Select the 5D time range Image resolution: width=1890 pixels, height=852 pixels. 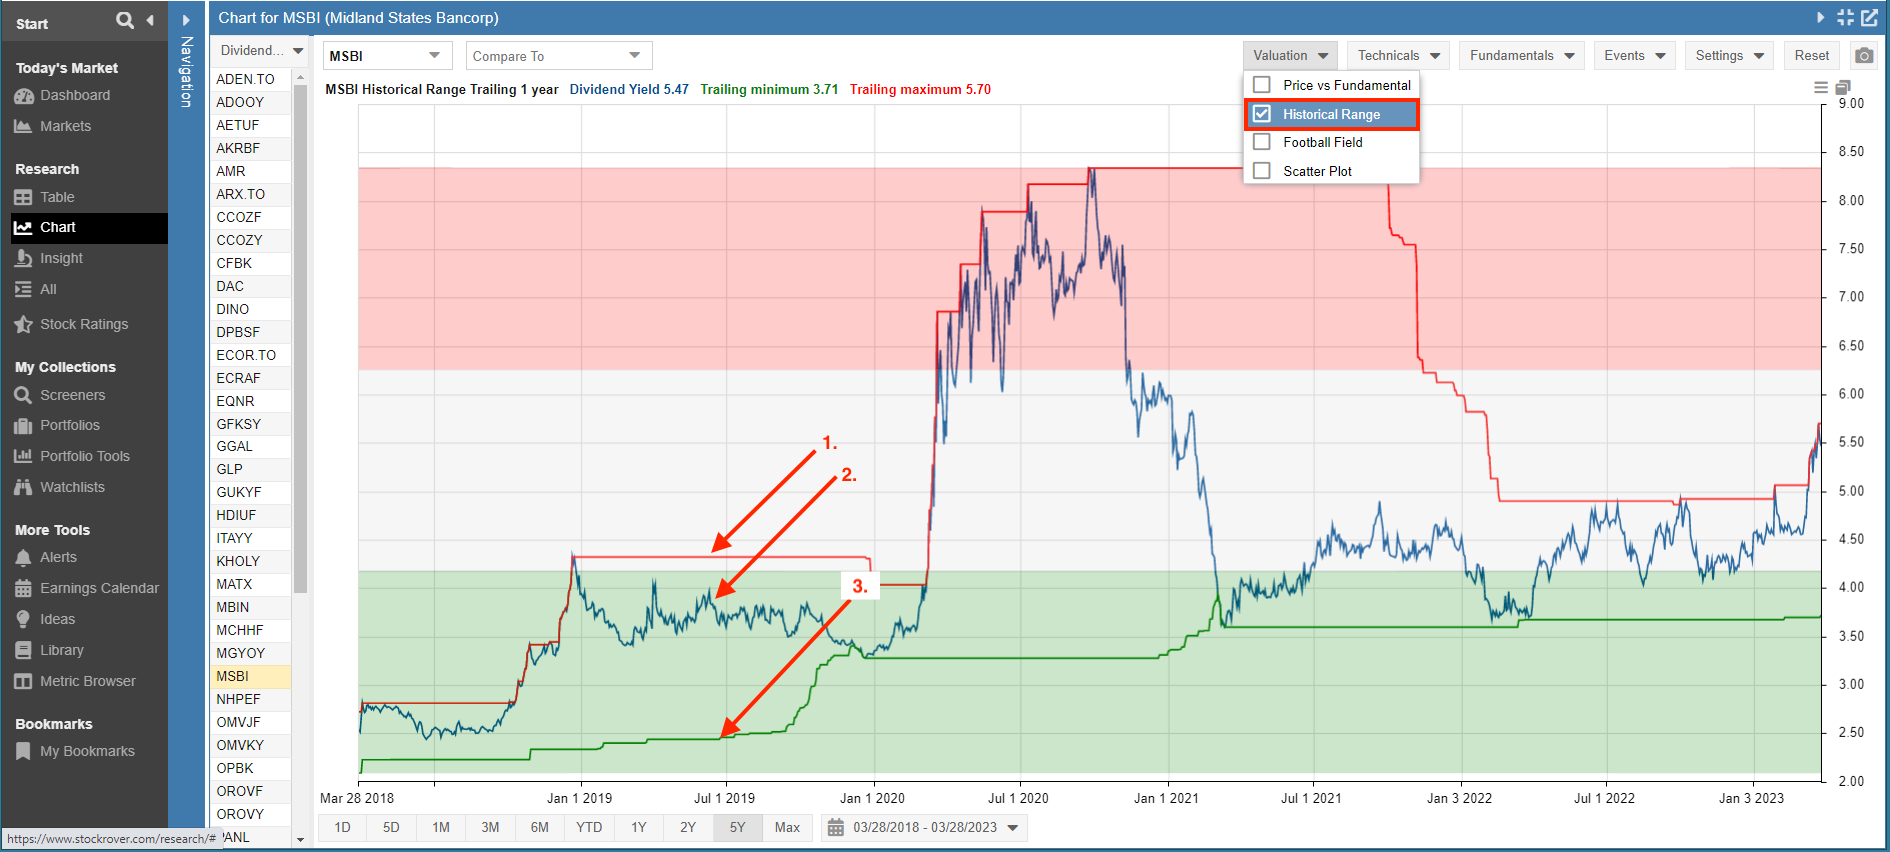(x=391, y=827)
